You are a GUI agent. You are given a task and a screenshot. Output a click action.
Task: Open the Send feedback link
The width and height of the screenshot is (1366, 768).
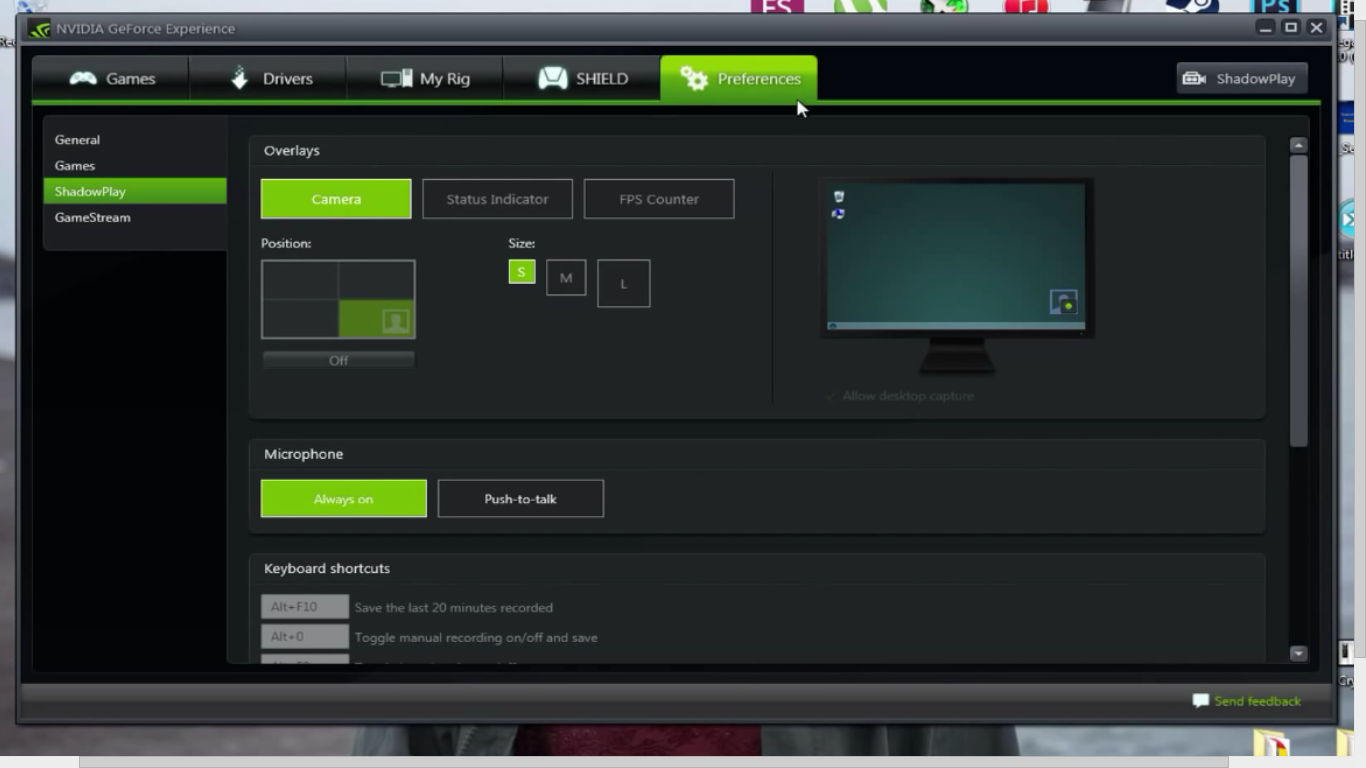tap(1247, 701)
